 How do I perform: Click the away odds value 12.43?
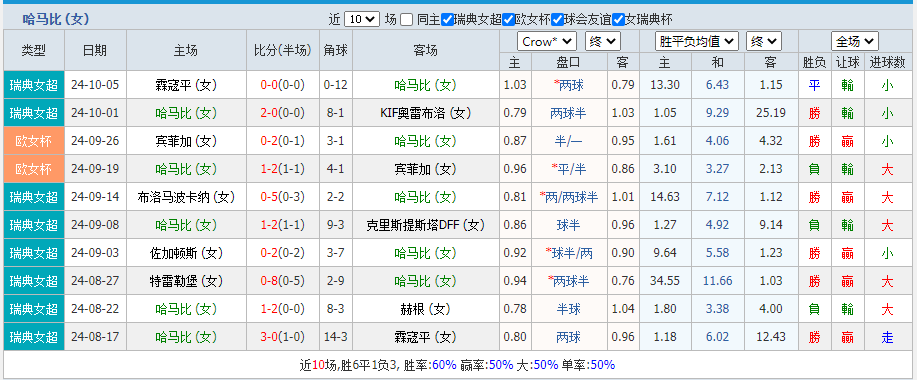click(x=770, y=337)
